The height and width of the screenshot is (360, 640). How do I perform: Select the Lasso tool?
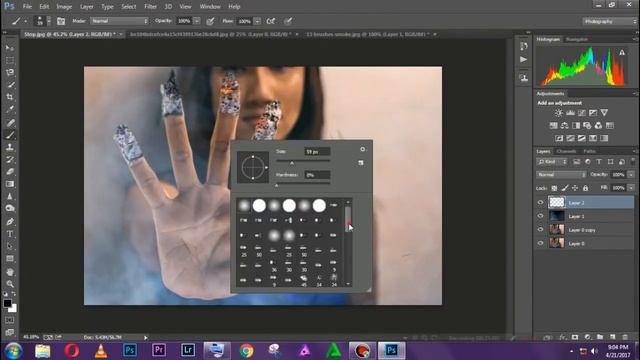[10, 73]
